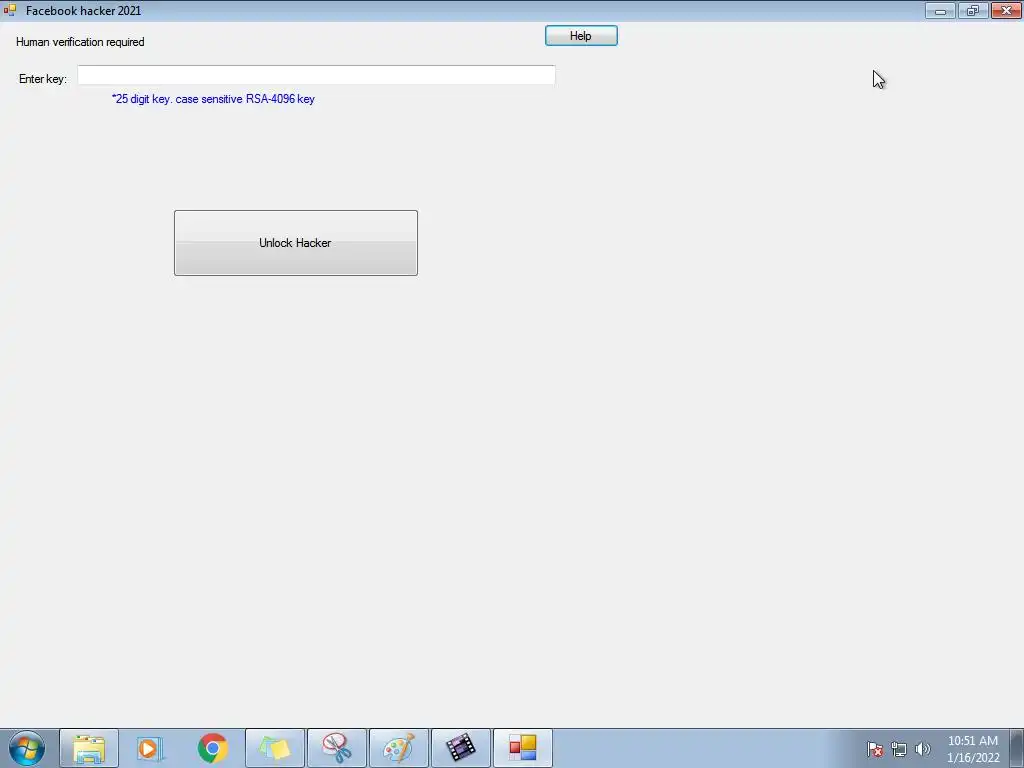
Task: Open Paint from the taskbar
Action: coord(398,748)
